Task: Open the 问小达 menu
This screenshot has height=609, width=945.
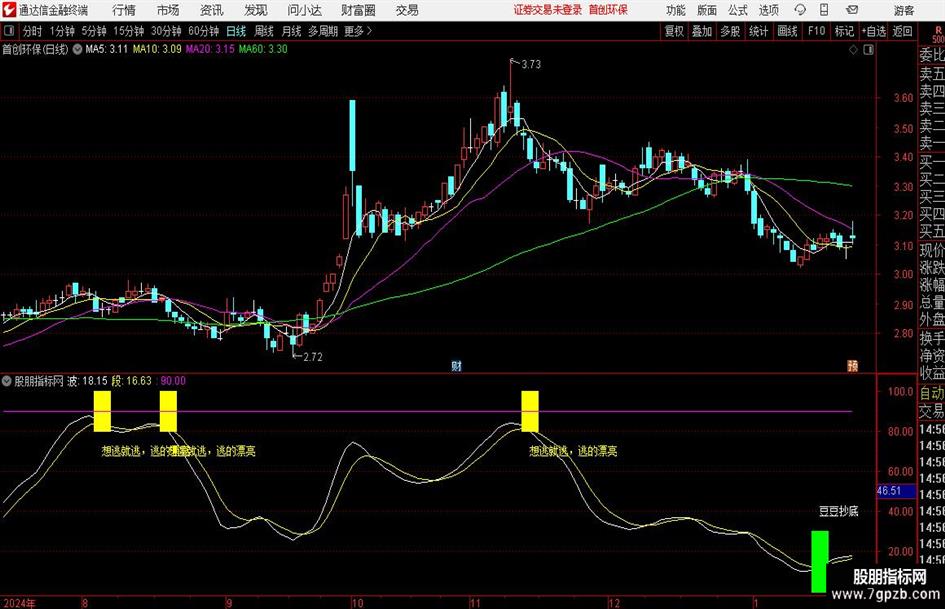Action: point(304,10)
